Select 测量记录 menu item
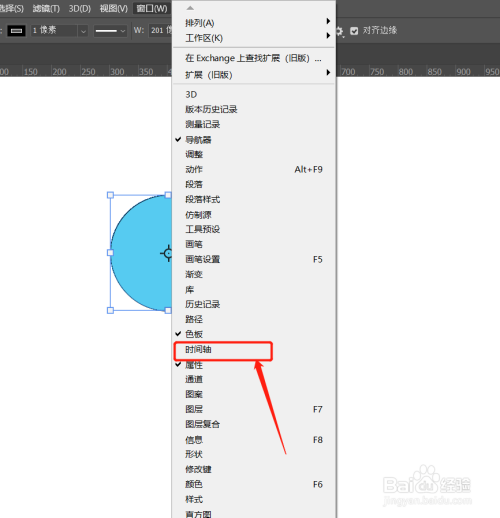 click(254, 124)
